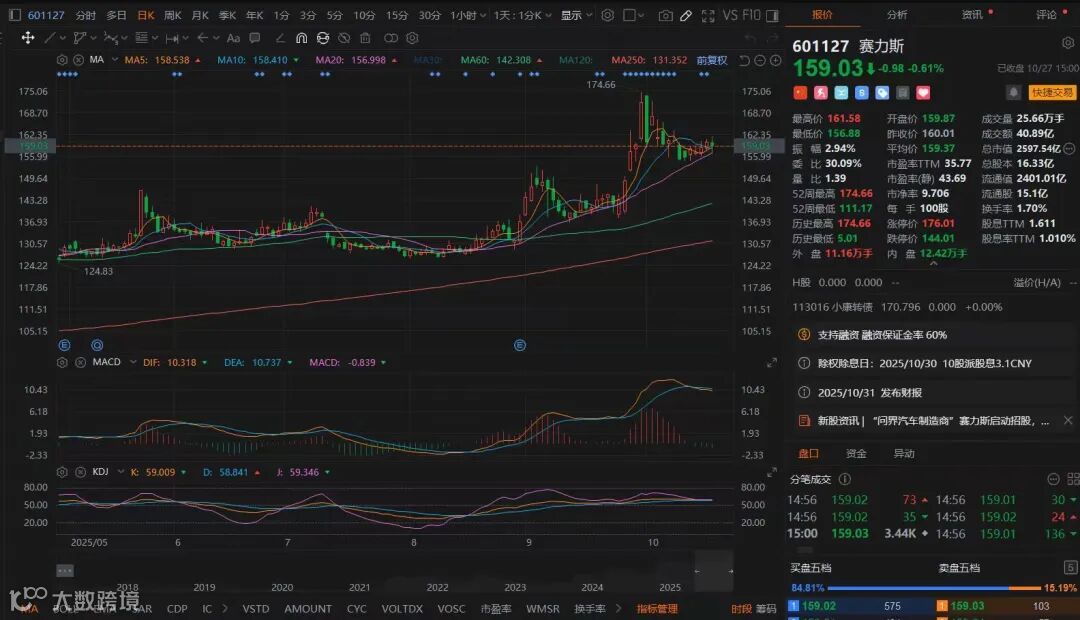Remove the KDJ indicator
Viewport: 1080px width, 620px height.
[80, 472]
